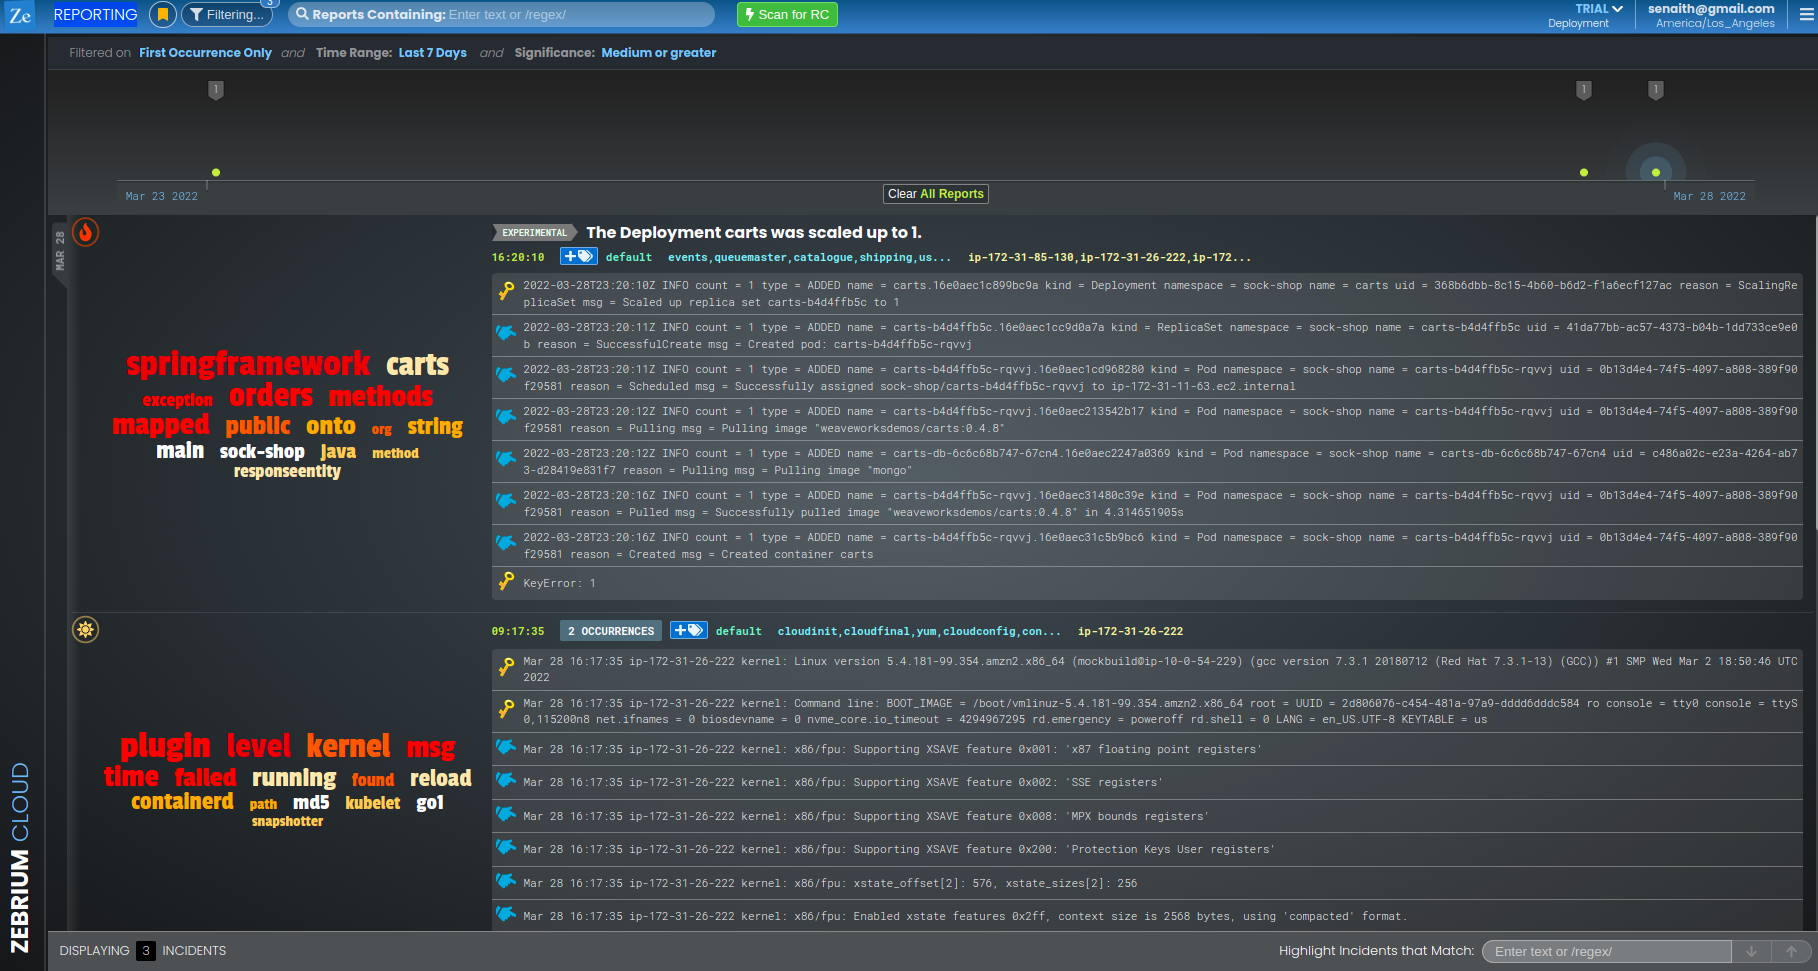Click the bird icon on the MPX bounds registers line
This screenshot has height=971, width=1818.
[506, 814]
